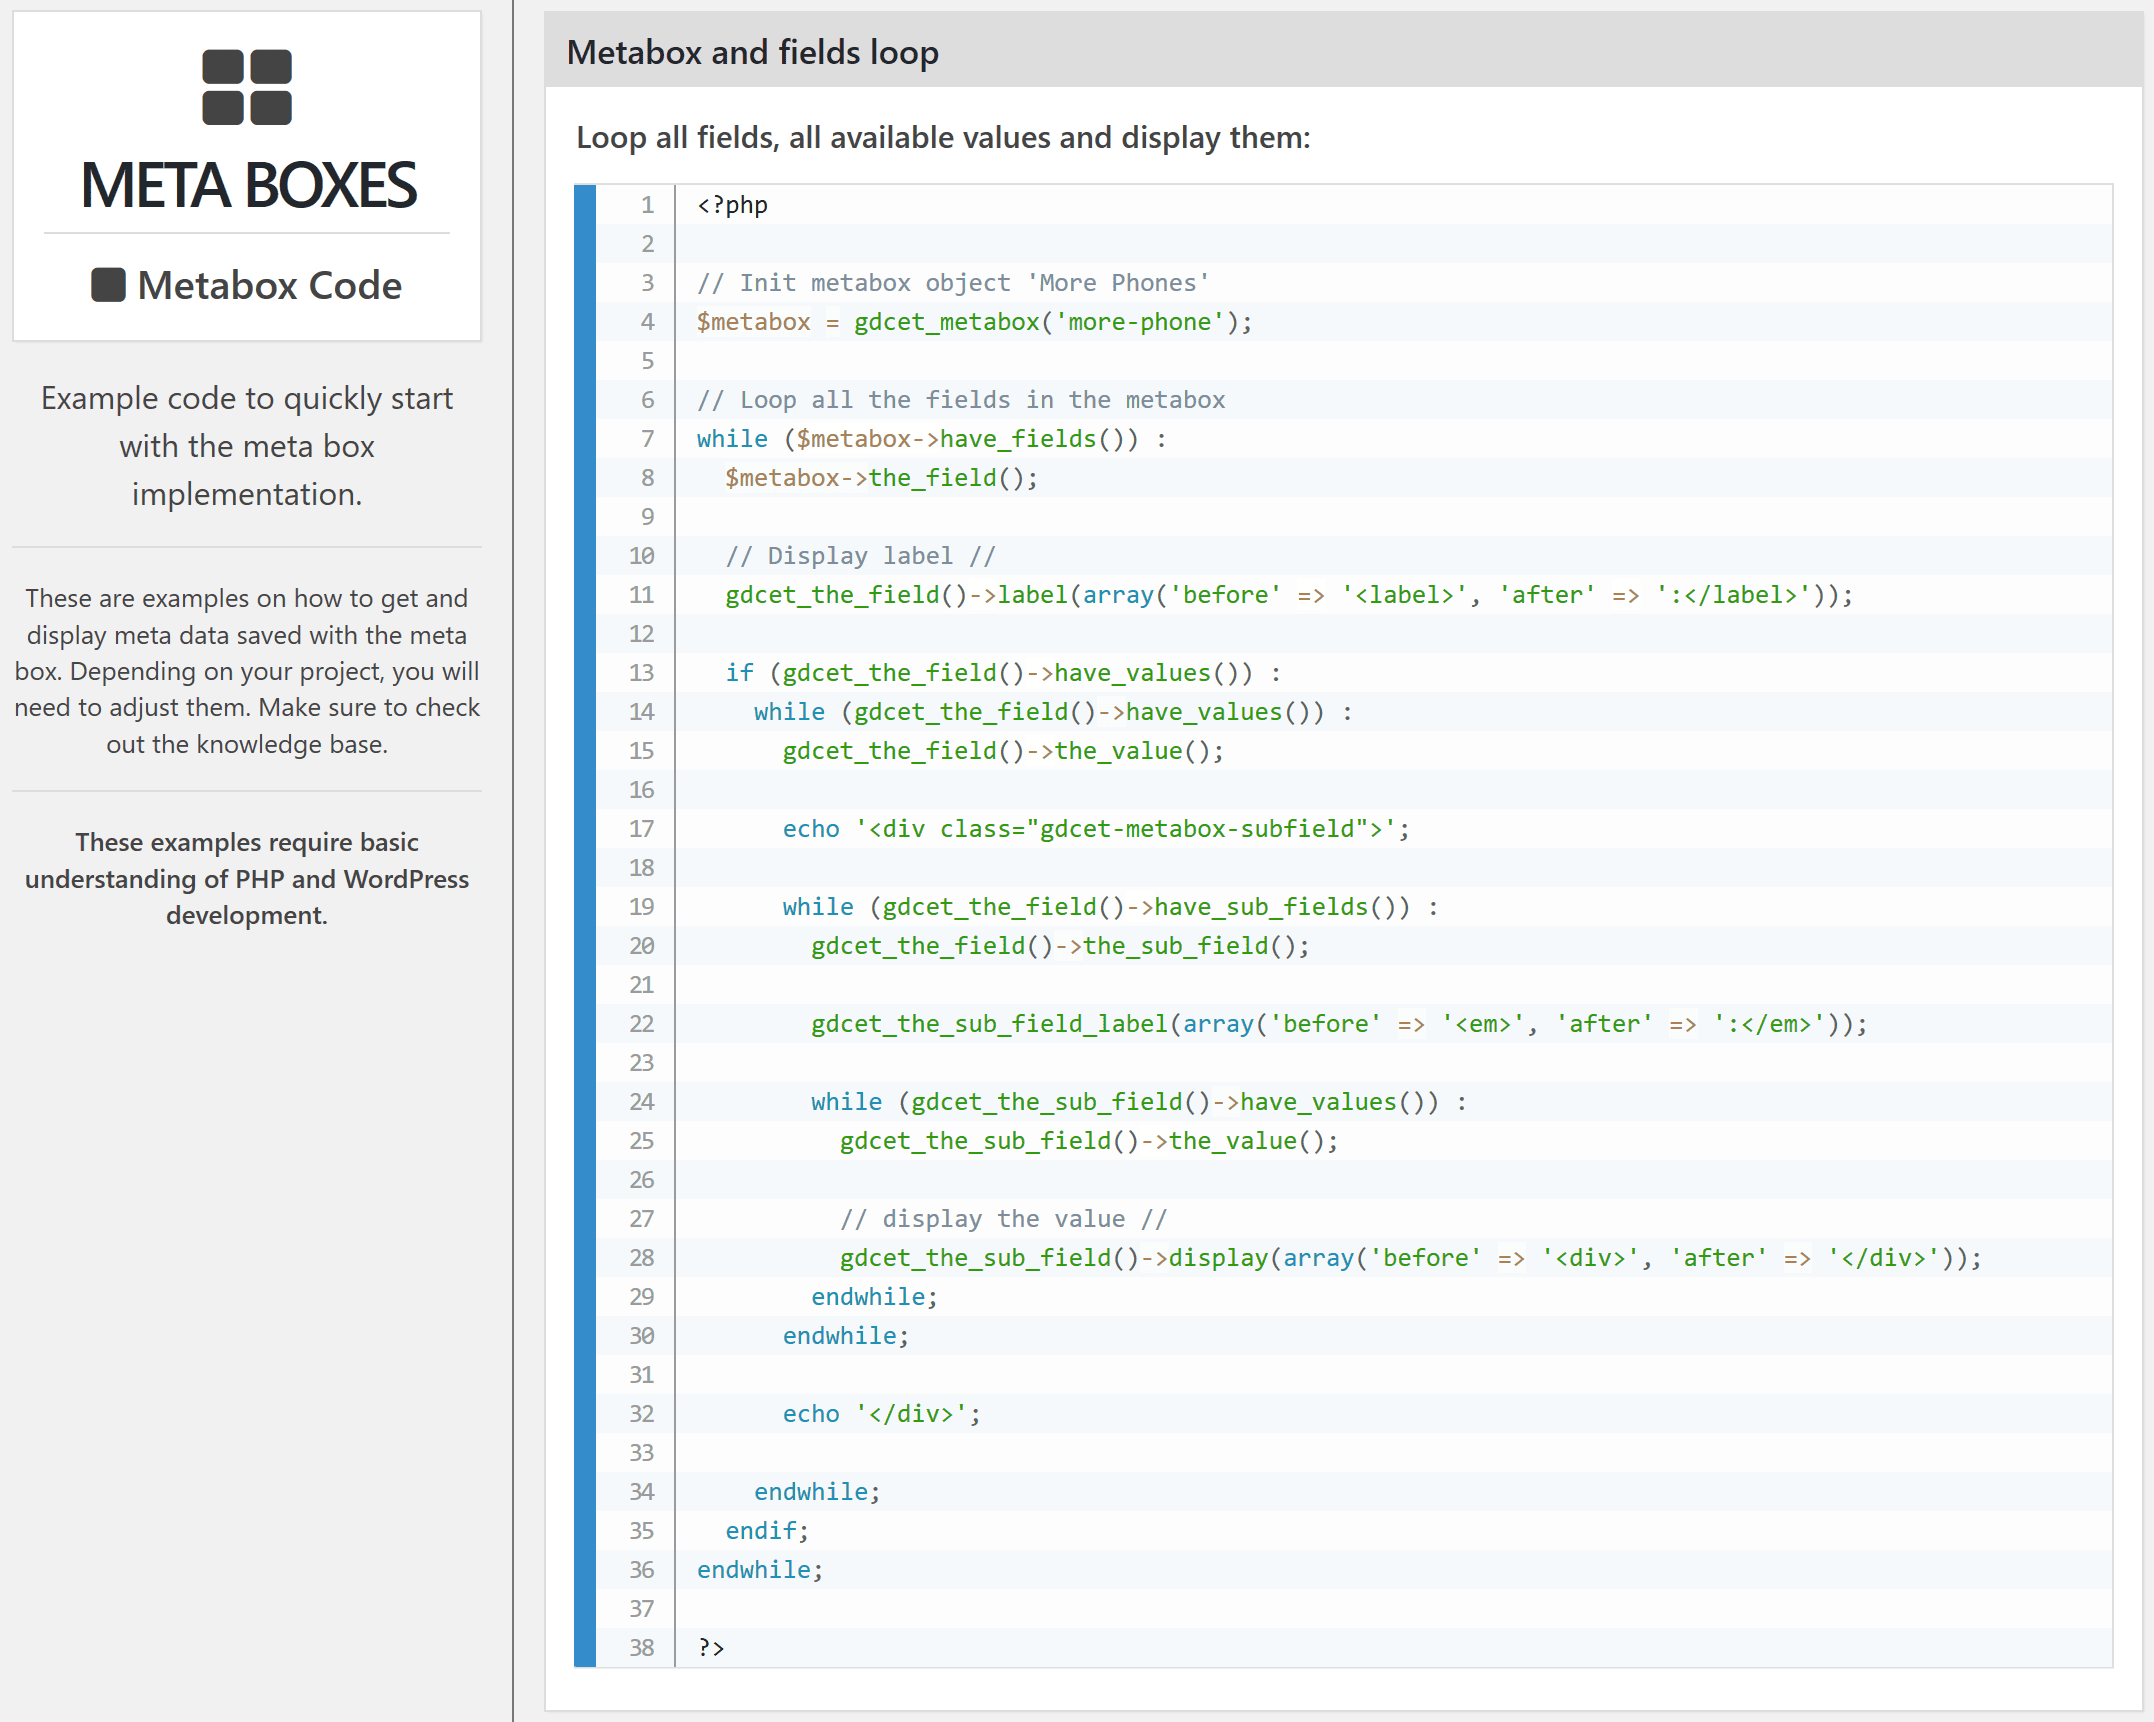
Task: Click the closing '?>' tag on line 38
Action: [x=711, y=1648]
